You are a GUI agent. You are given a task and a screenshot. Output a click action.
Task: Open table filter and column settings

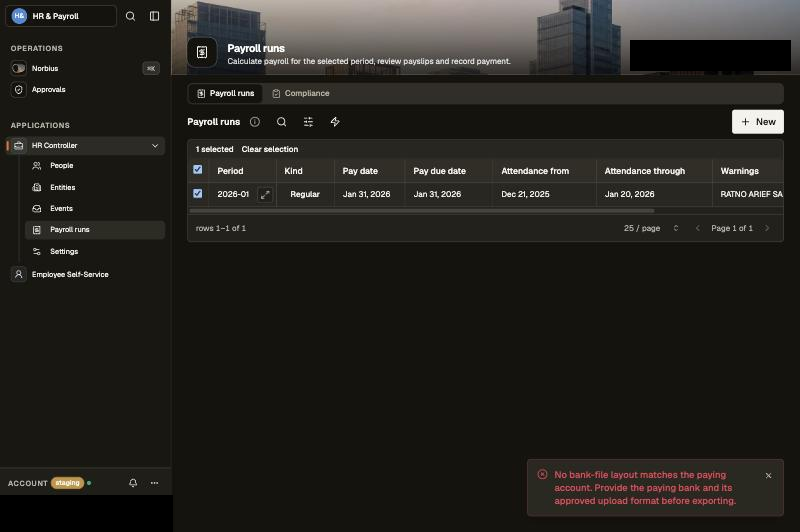click(308, 122)
